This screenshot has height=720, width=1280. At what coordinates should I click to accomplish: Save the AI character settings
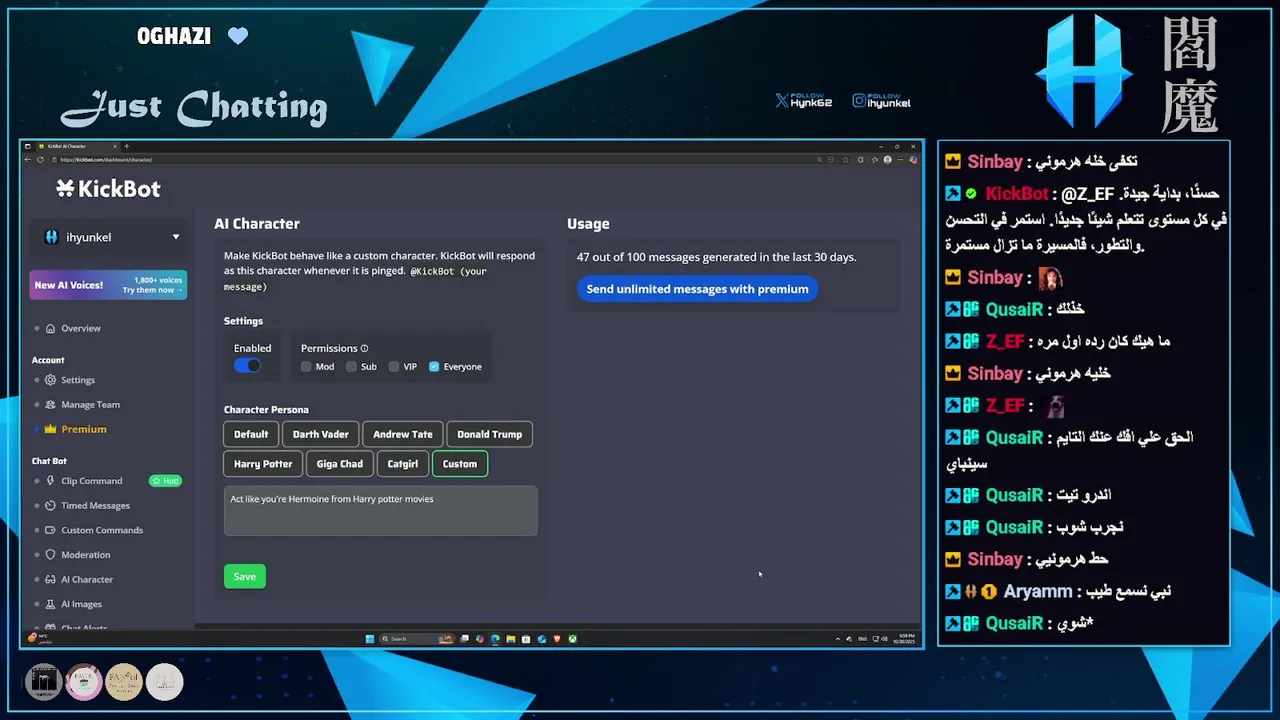[x=245, y=576]
